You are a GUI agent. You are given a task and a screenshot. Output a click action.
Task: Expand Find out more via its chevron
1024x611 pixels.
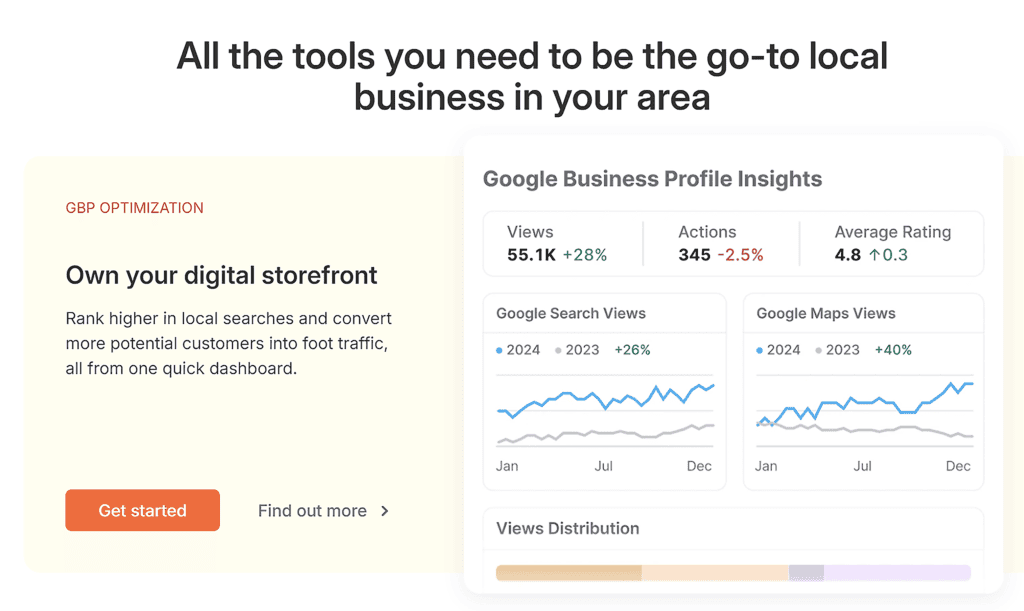pos(384,510)
